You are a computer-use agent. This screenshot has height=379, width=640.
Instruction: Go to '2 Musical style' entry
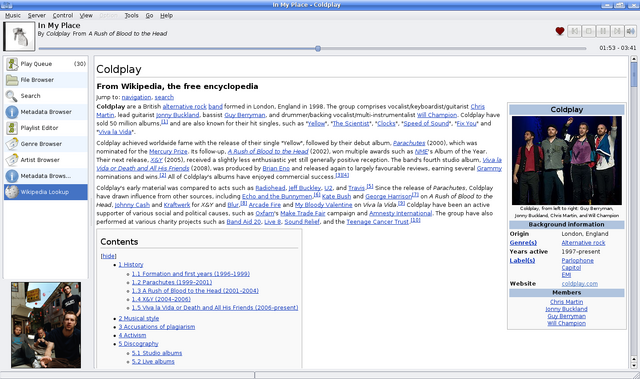139,319
